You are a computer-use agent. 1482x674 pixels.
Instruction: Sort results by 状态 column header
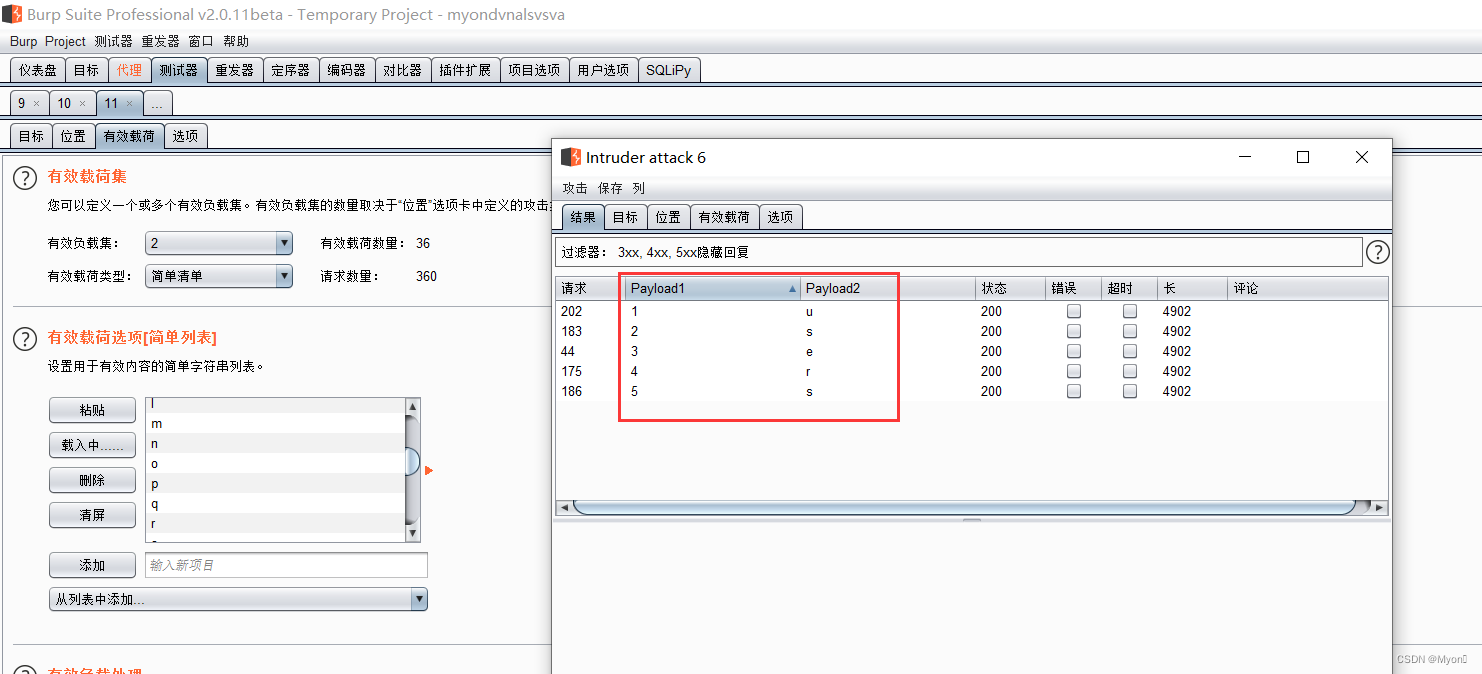(x=1011, y=288)
